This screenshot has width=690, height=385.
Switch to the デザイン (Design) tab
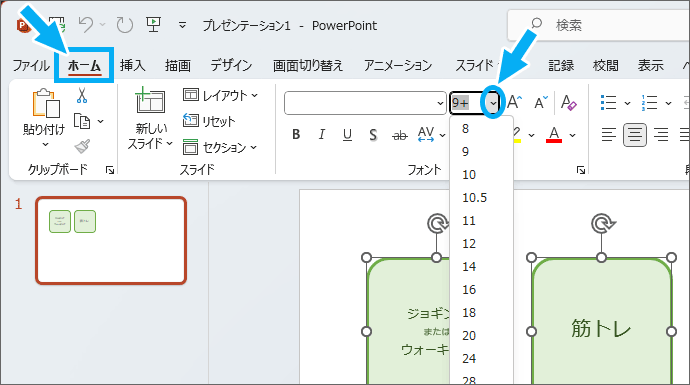coord(231,66)
